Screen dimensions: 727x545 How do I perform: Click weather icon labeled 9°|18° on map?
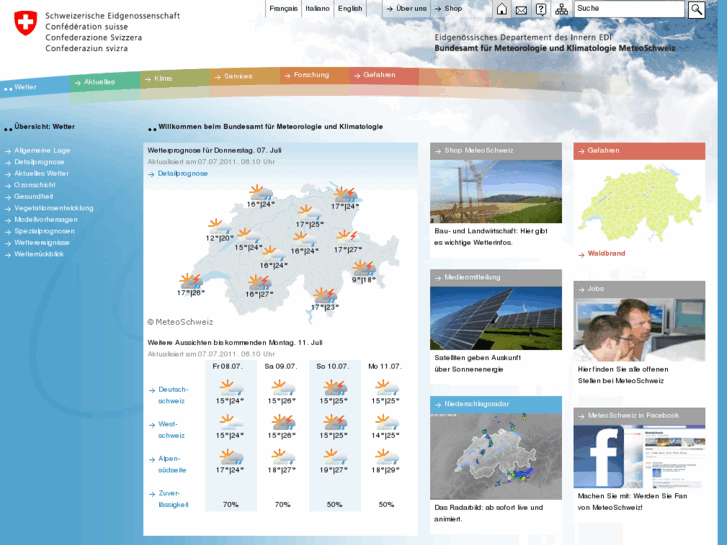click(x=364, y=269)
